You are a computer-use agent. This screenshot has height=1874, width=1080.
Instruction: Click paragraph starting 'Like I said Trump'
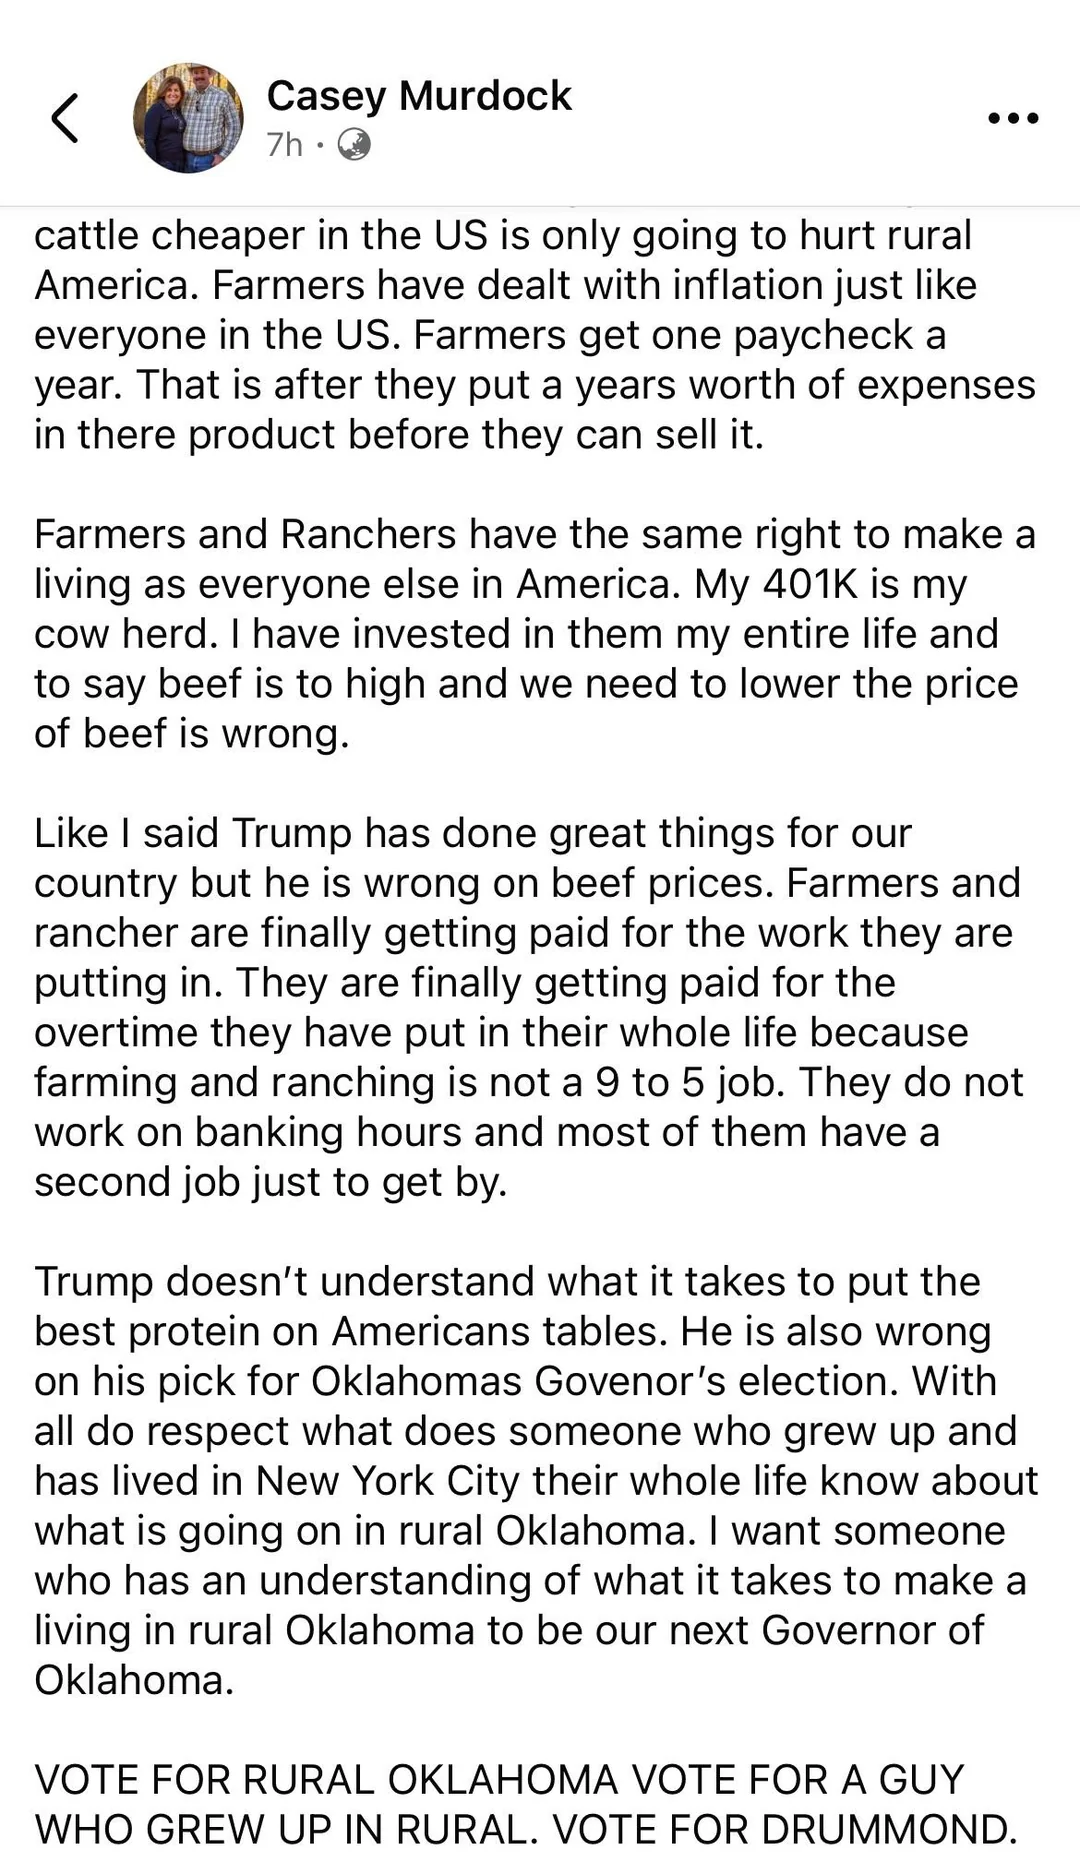click(x=529, y=1007)
